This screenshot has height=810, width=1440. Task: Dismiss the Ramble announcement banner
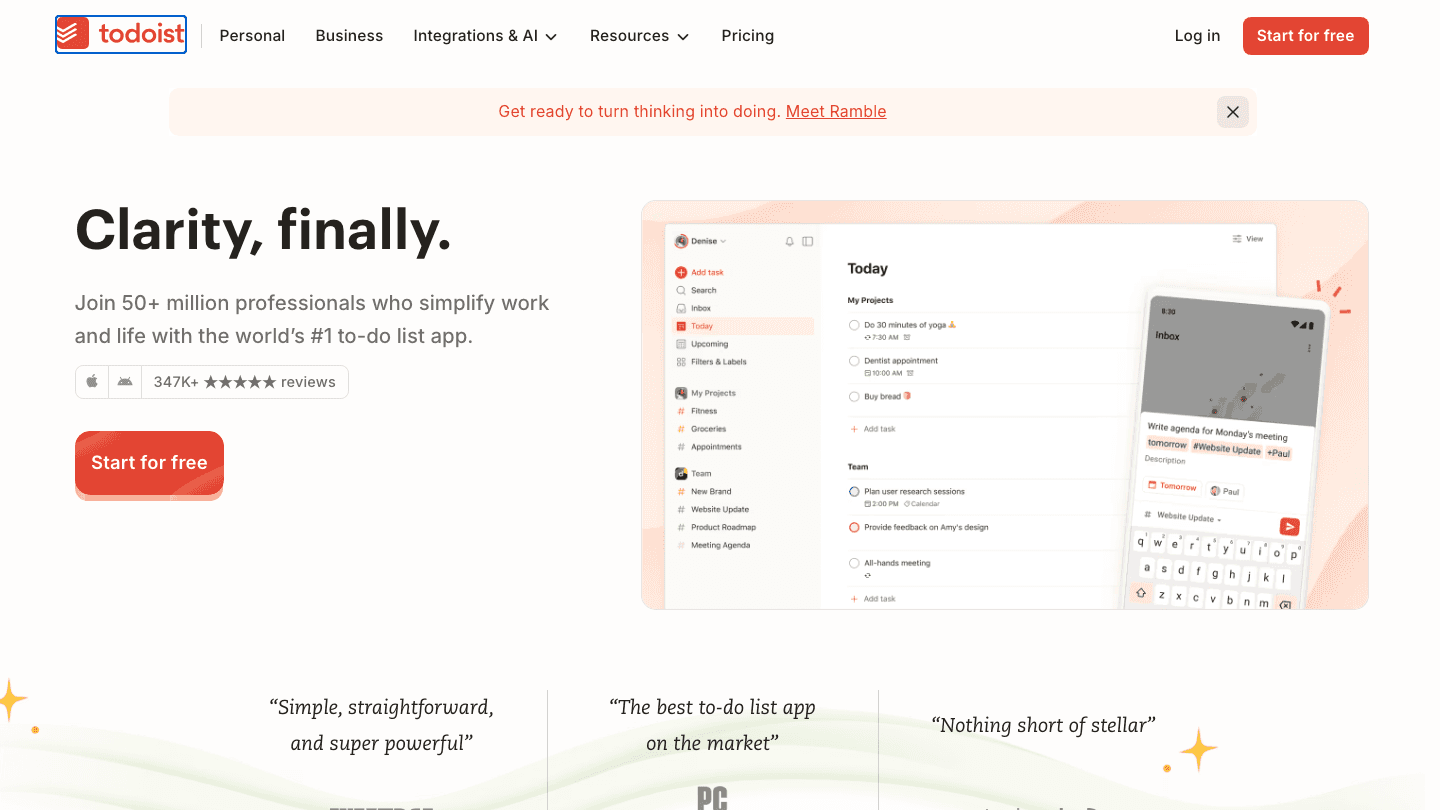1233,112
